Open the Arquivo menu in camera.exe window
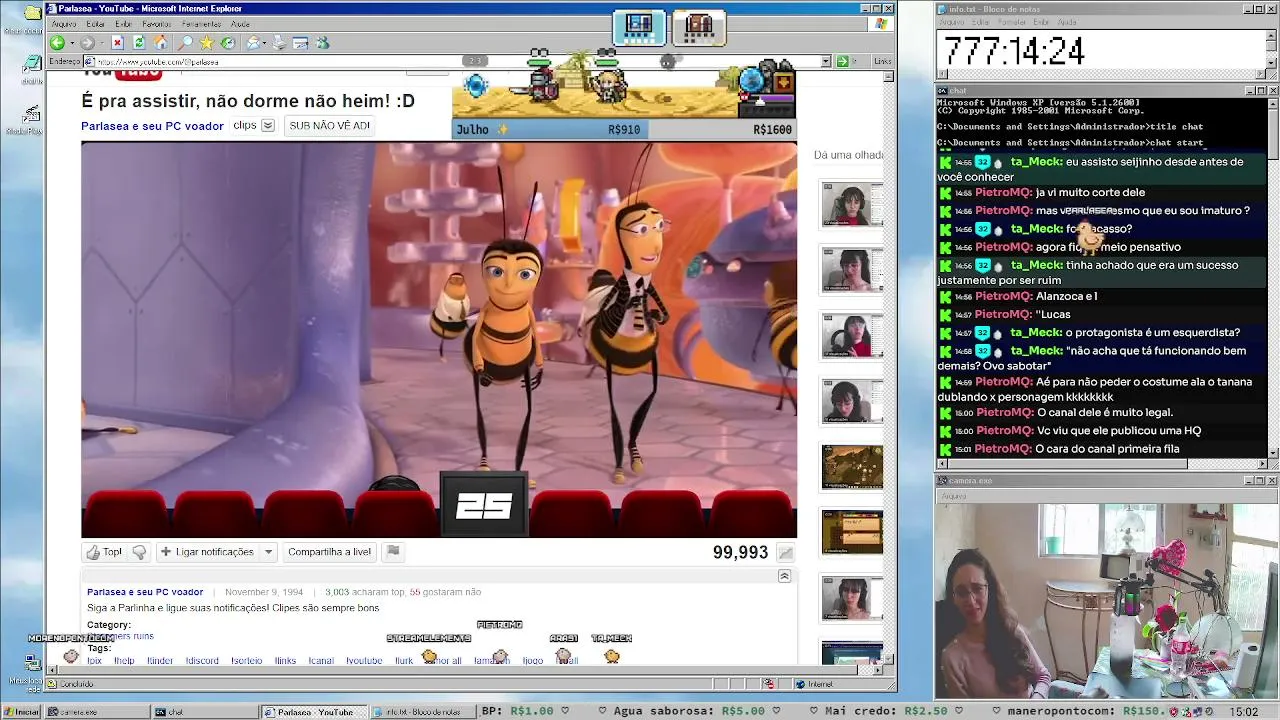1280x720 pixels. 953,496
